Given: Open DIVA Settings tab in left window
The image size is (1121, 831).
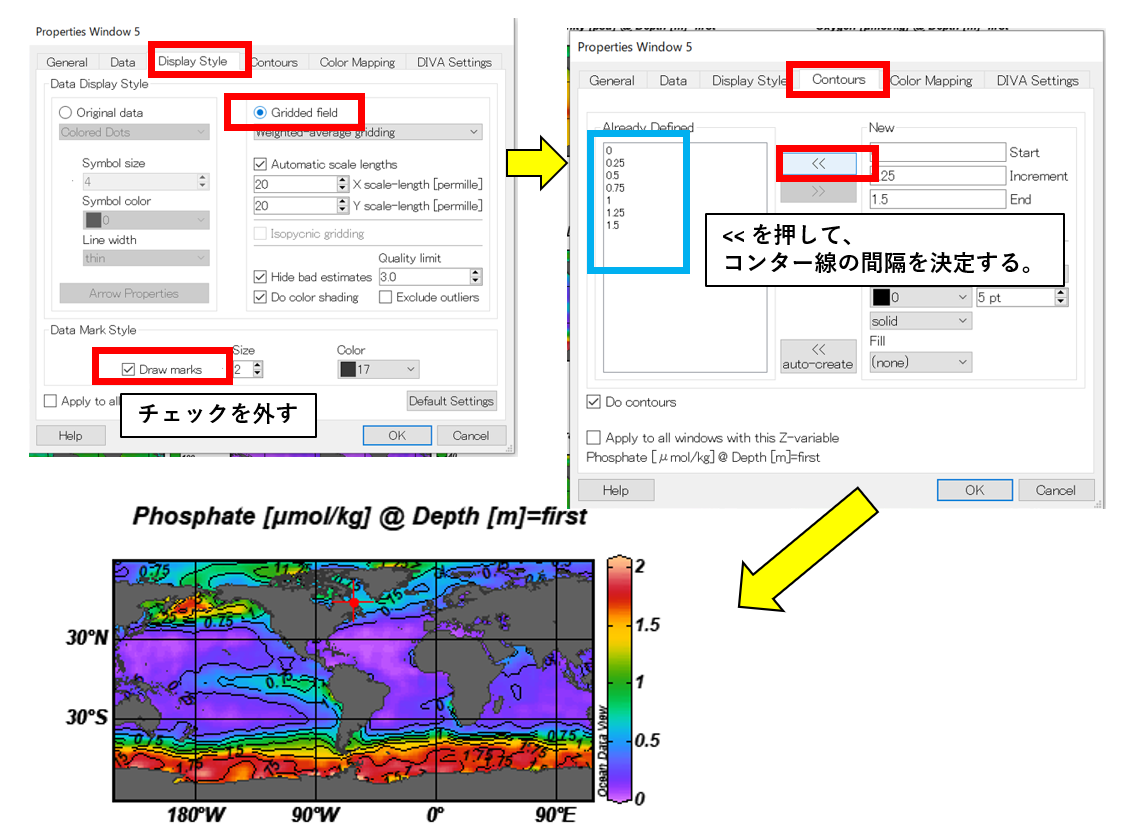Looking at the screenshot, I should point(454,62).
